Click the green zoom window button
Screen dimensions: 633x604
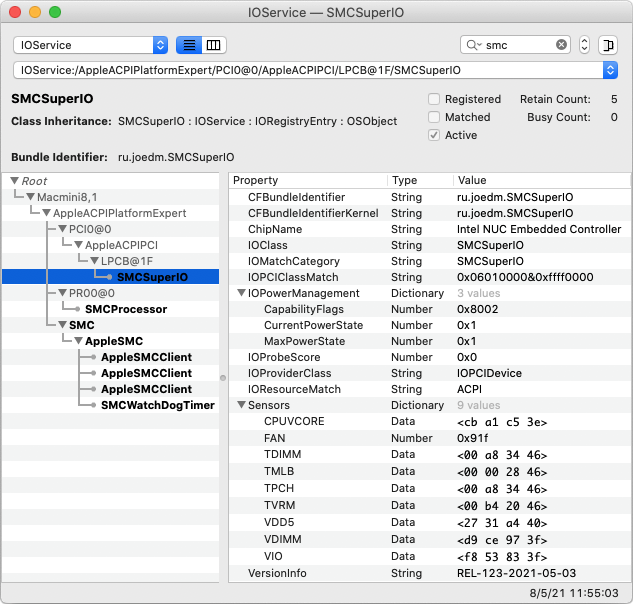[55, 12]
